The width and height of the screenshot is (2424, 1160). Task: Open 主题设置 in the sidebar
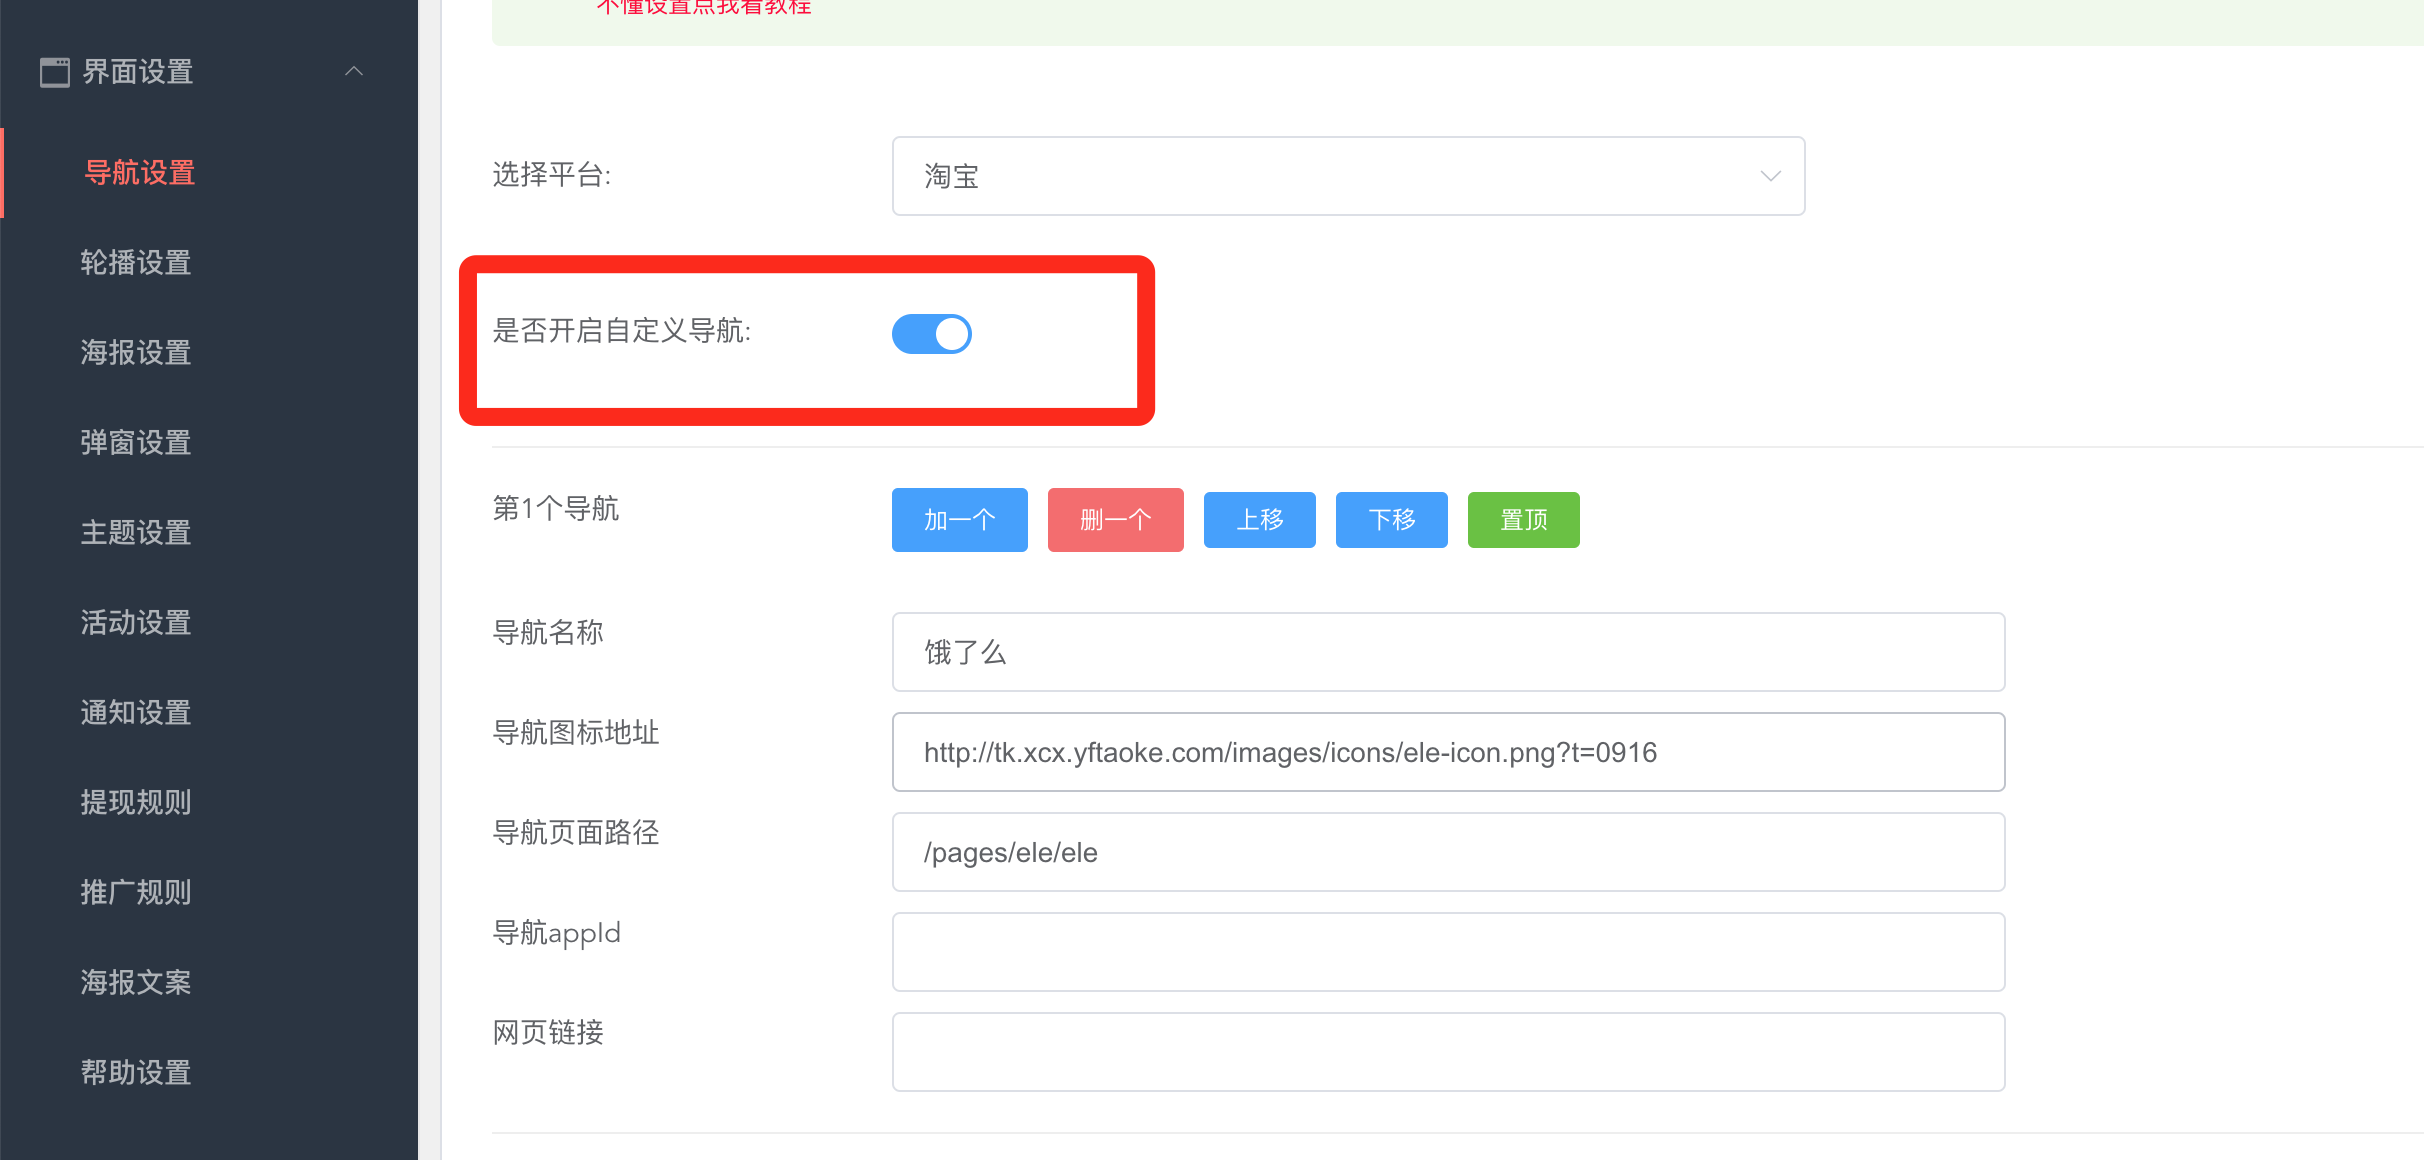(136, 533)
